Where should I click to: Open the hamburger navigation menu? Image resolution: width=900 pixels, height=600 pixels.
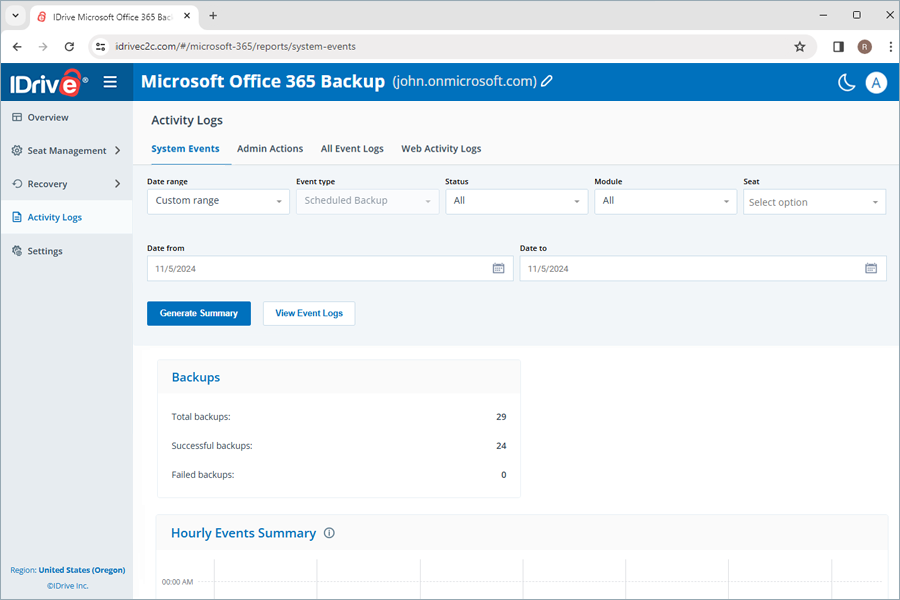(x=110, y=82)
